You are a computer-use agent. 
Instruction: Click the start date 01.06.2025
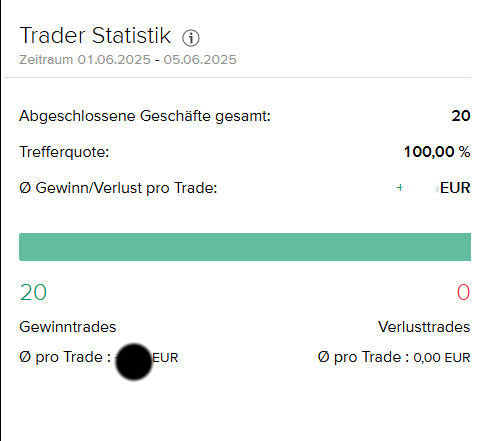coord(114,60)
